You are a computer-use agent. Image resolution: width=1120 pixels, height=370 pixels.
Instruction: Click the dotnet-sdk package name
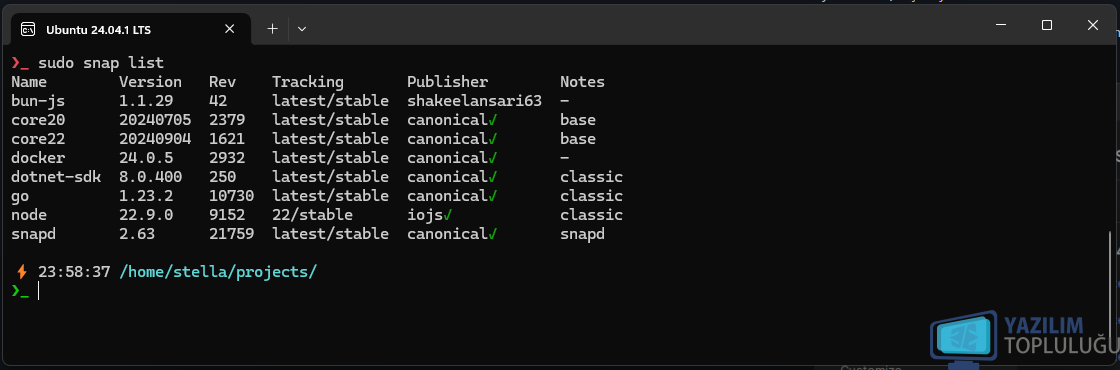[56, 176]
